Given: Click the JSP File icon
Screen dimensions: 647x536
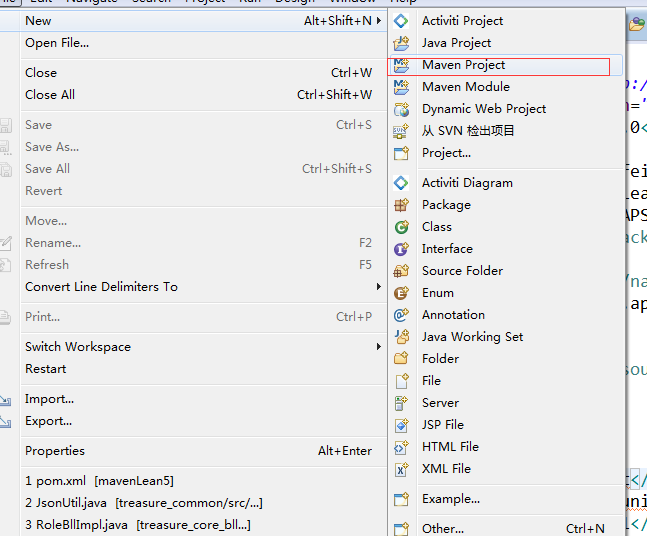Looking at the screenshot, I should tap(401, 425).
